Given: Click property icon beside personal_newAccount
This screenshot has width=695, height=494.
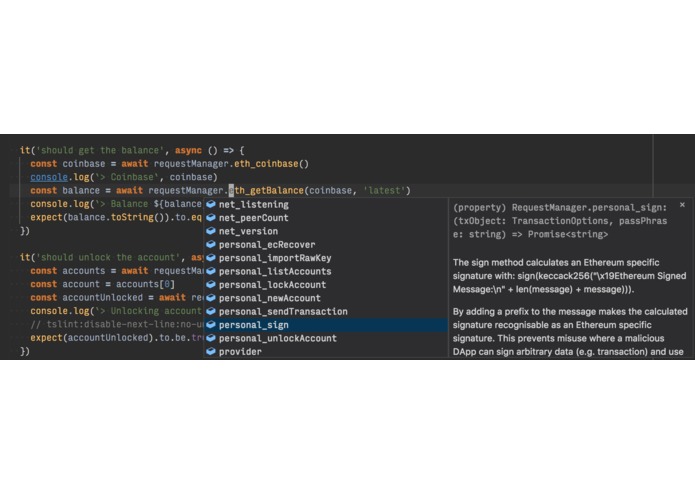Looking at the screenshot, I should tap(211, 298).
